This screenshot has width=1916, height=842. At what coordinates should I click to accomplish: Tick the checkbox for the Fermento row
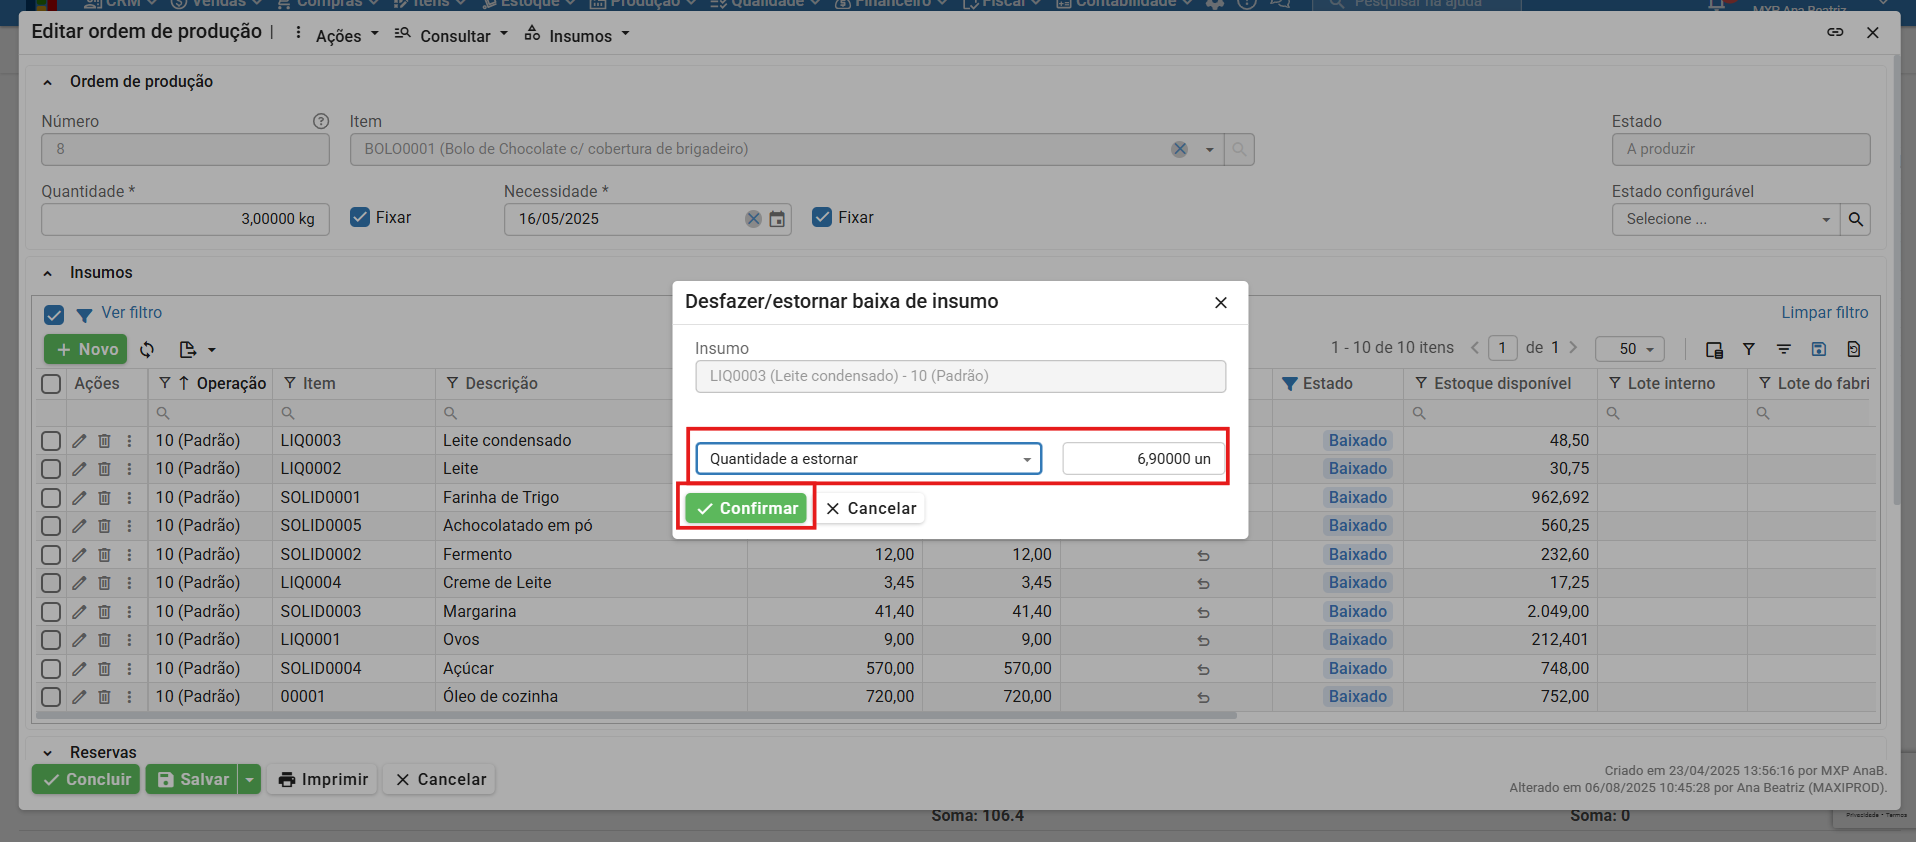click(x=51, y=555)
